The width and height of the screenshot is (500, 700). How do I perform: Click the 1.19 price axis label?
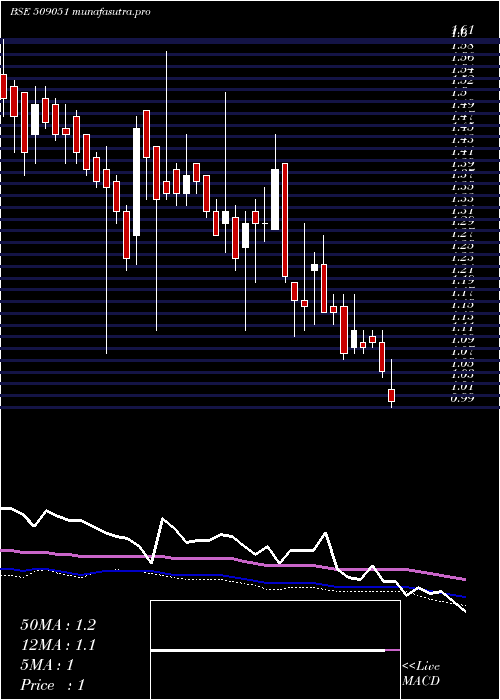click(x=462, y=282)
